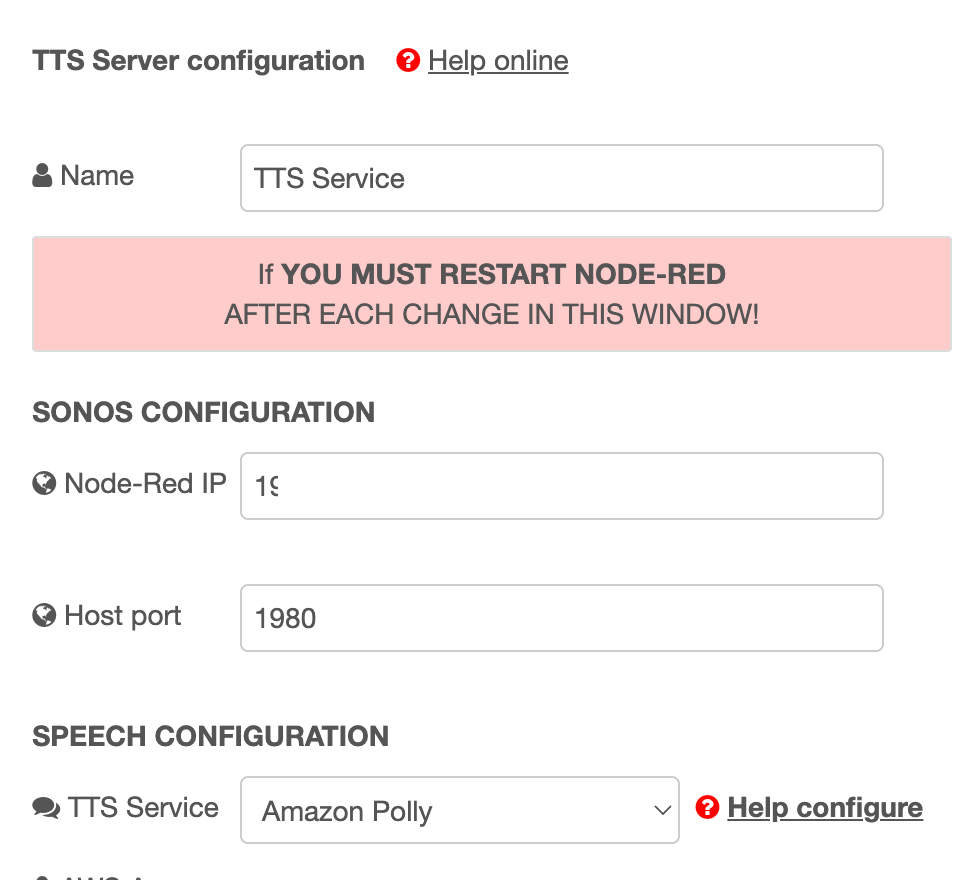Click the red question mark beside Help configure
The width and height of the screenshot is (968, 880).
tap(707, 807)
